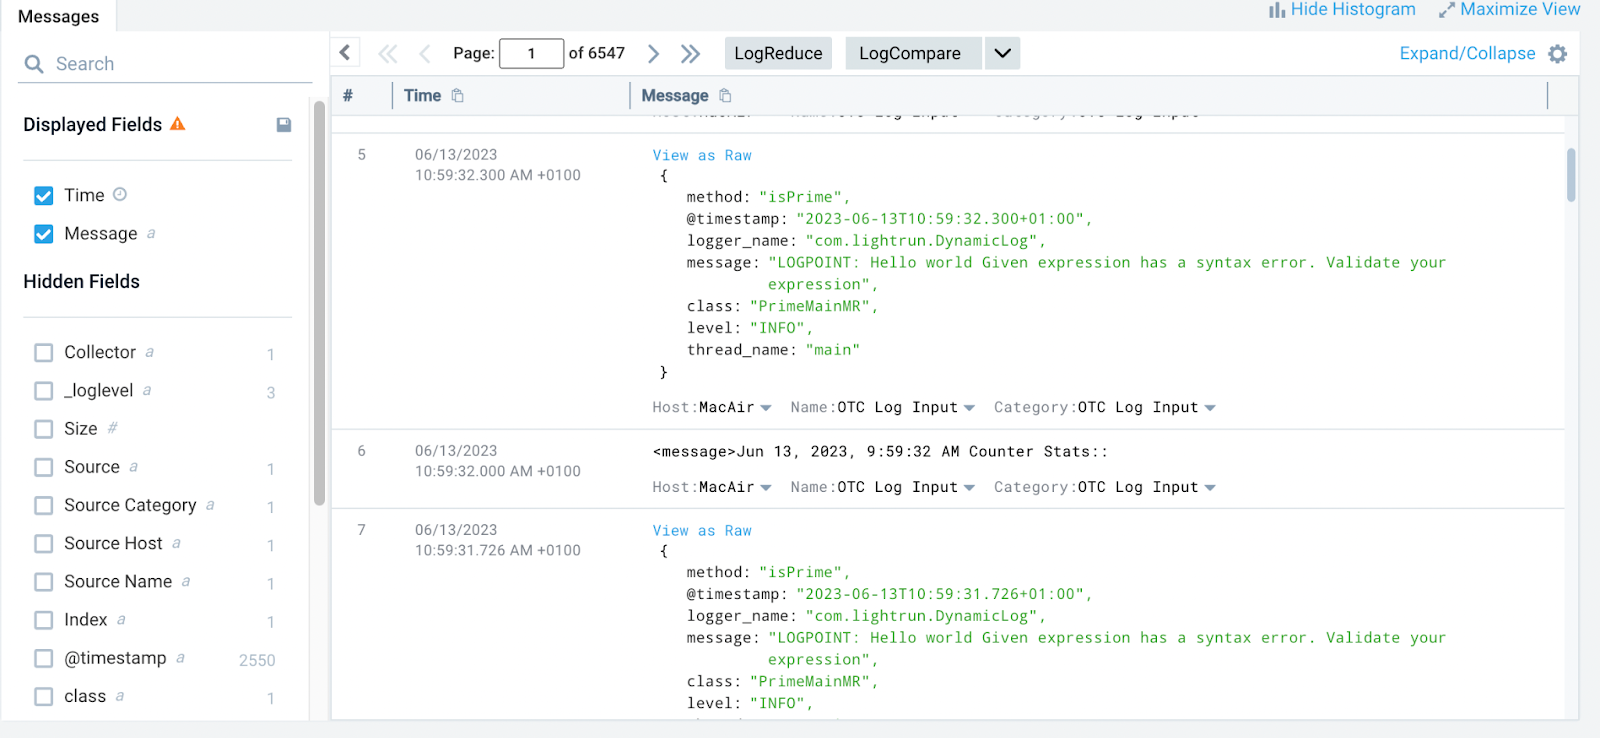Switch to the Messages tab
Image resolution: width=1600 pixels, height=738 pixels.
[58, 16]
